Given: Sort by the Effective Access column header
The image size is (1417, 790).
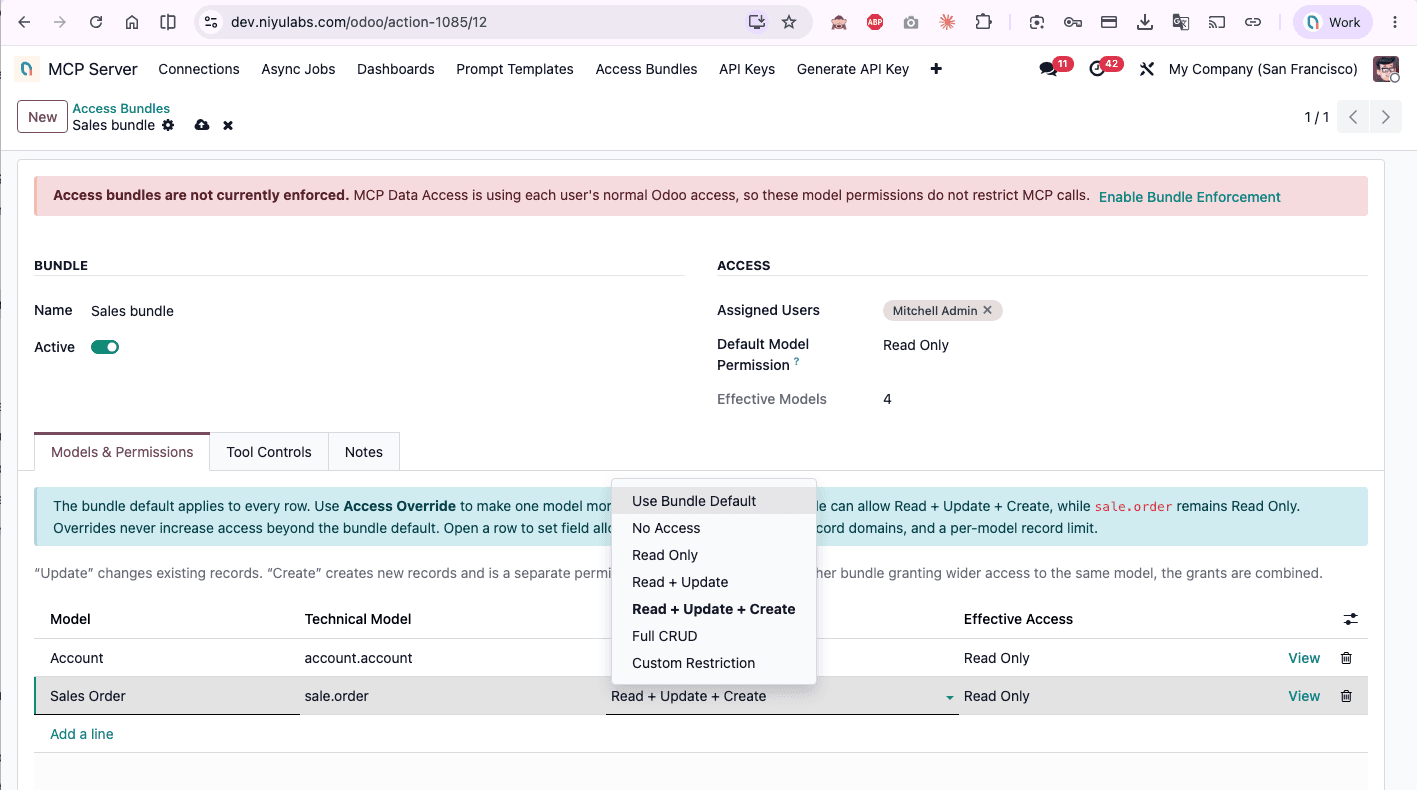Looking at the screenshot, I should [1018, 619].
